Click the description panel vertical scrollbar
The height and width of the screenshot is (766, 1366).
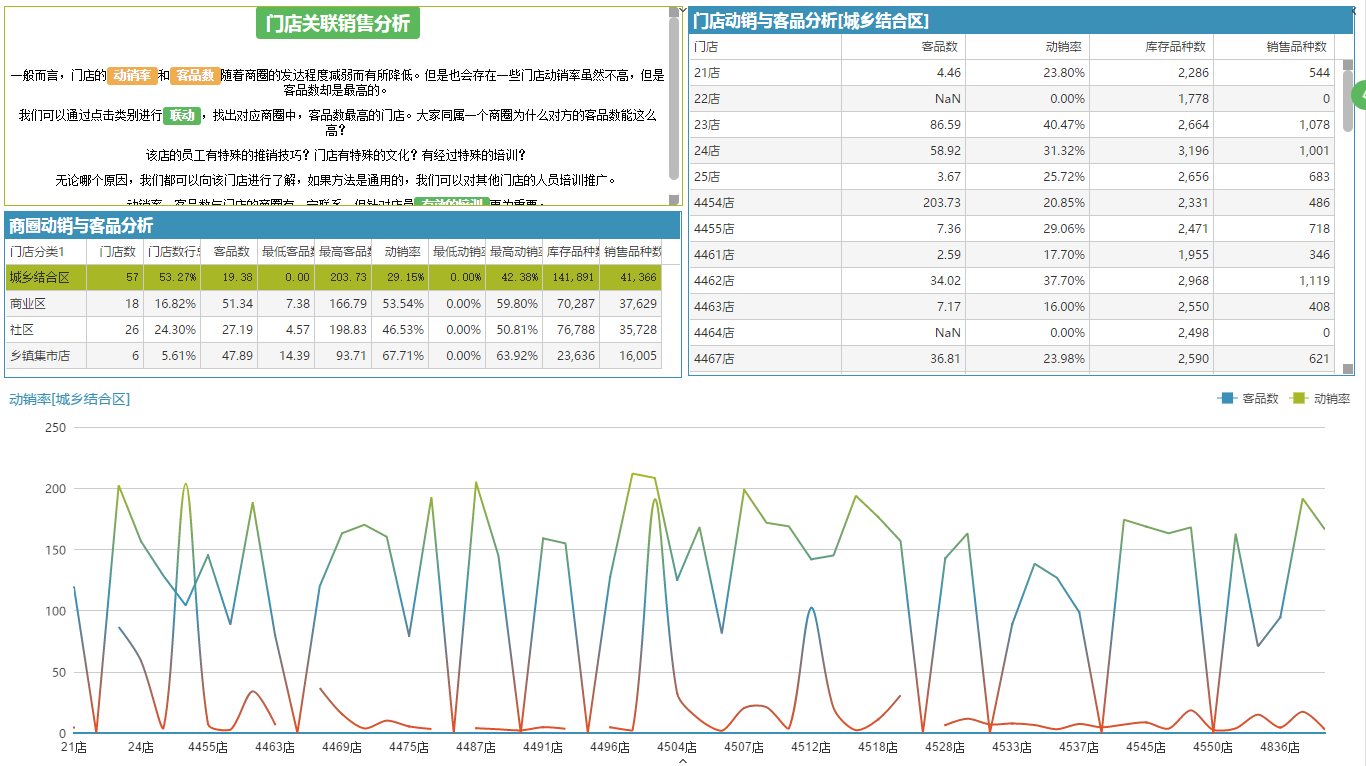click(x=674, y=100)
